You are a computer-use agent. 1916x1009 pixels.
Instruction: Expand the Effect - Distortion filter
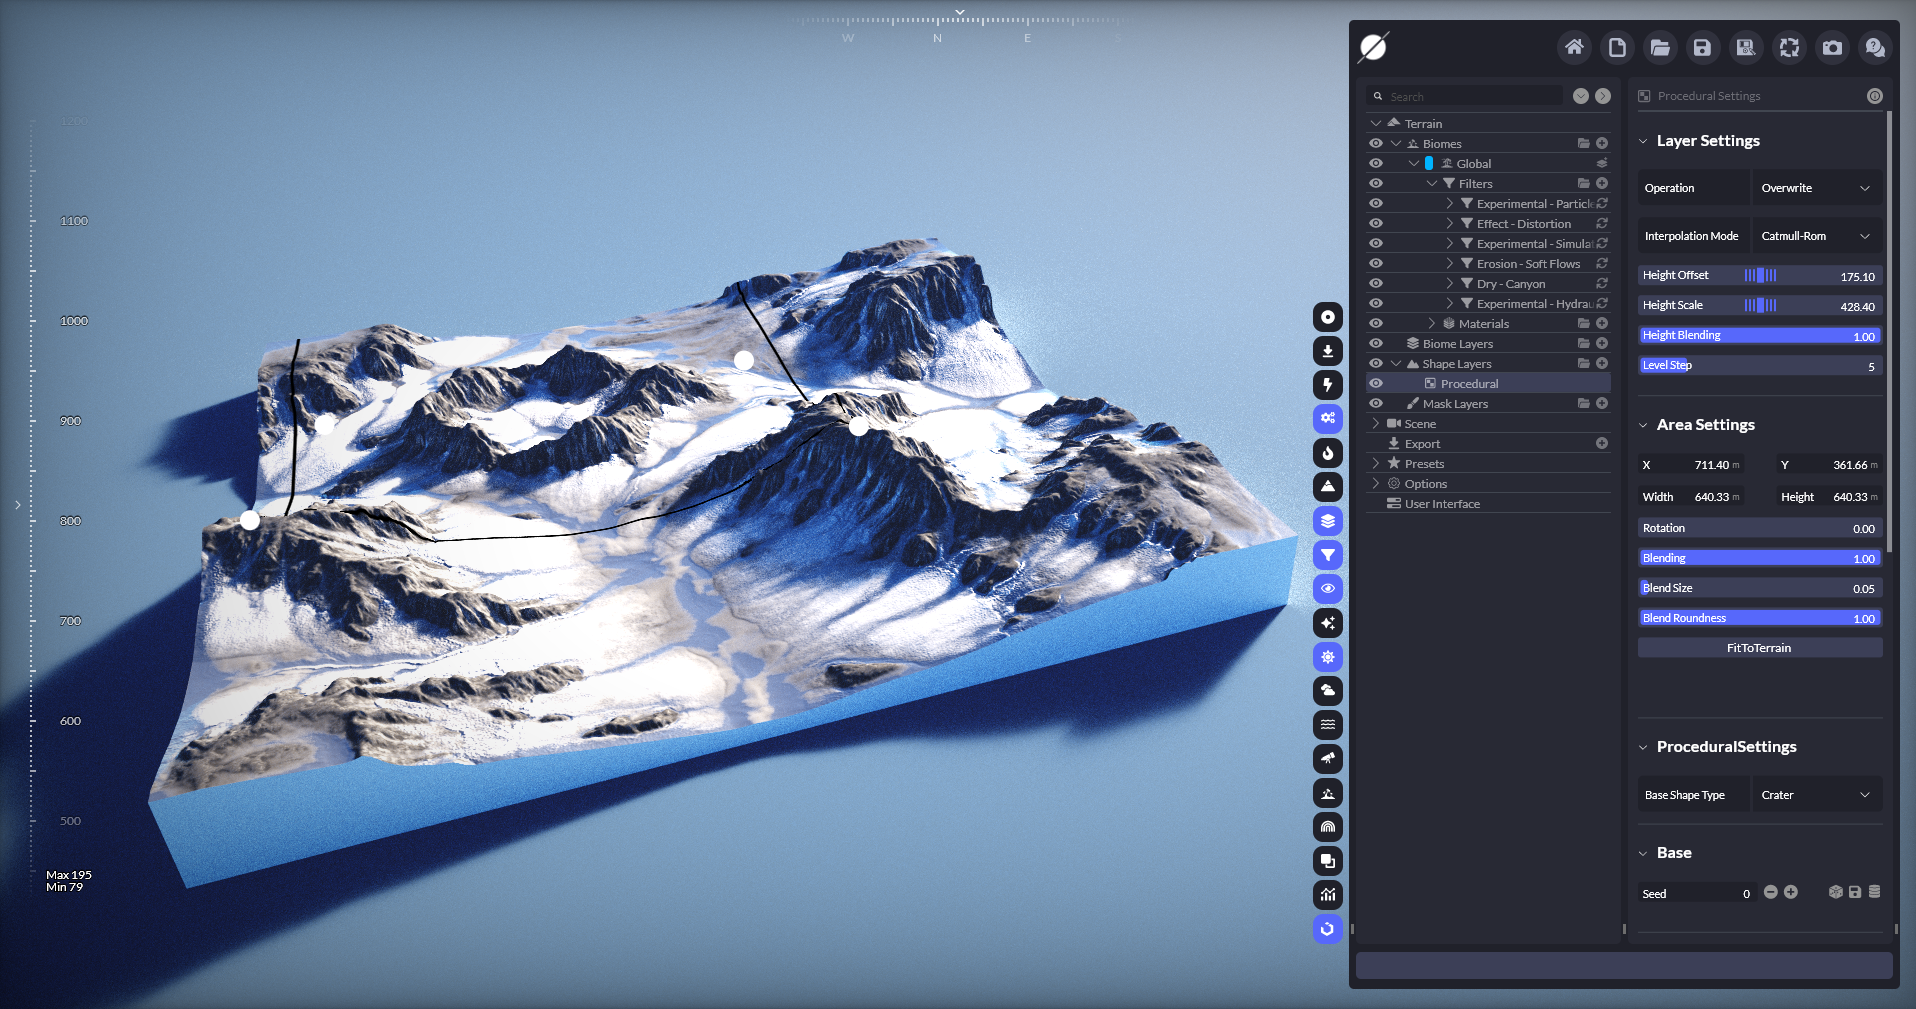(1449, 224)
